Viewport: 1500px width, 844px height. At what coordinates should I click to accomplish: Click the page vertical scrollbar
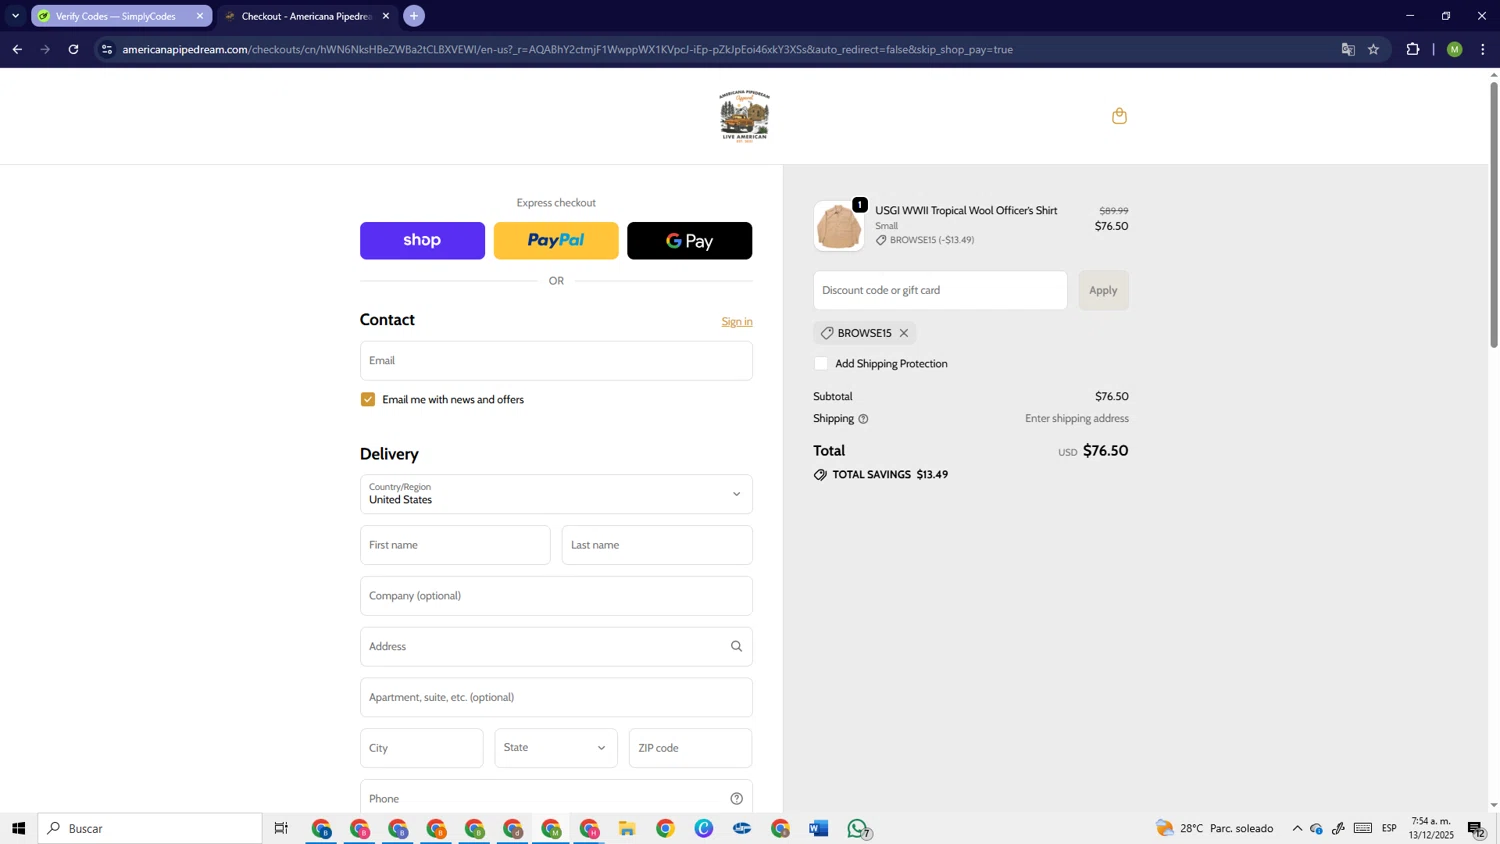(1494, 215)
